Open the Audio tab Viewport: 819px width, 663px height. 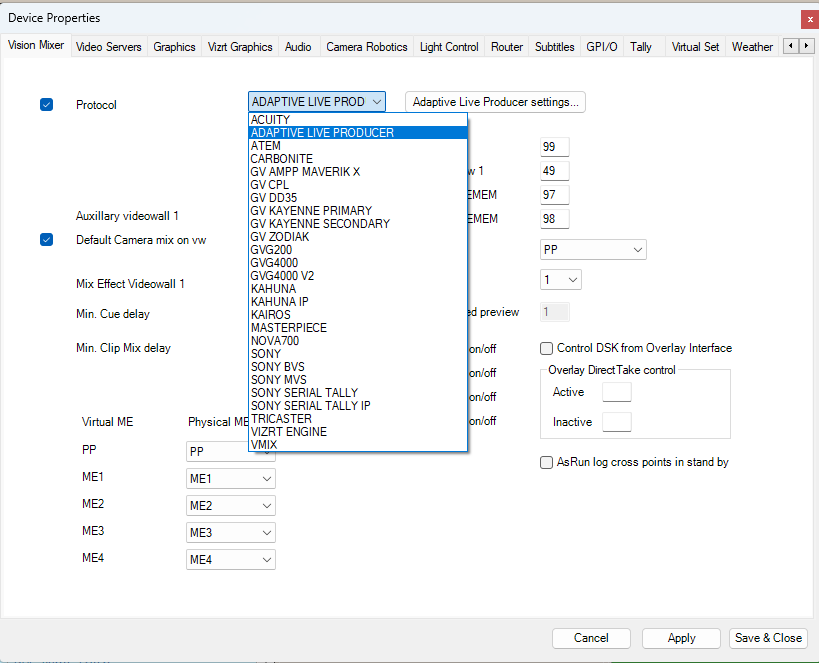point(298,47)
